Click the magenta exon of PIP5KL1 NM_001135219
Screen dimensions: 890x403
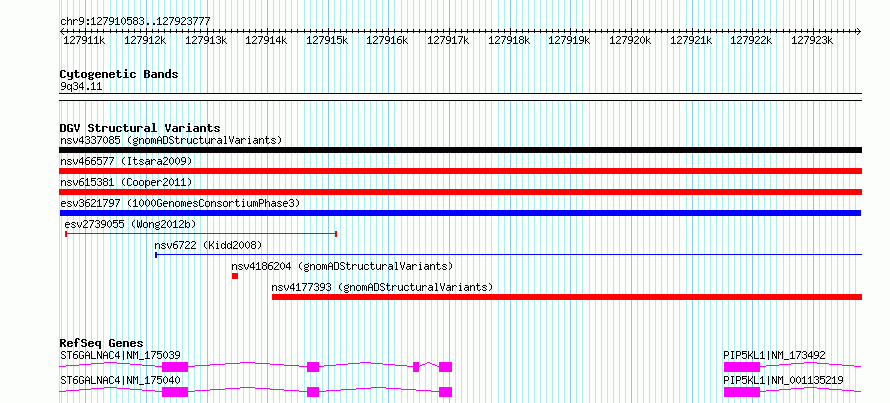[741, 392]
